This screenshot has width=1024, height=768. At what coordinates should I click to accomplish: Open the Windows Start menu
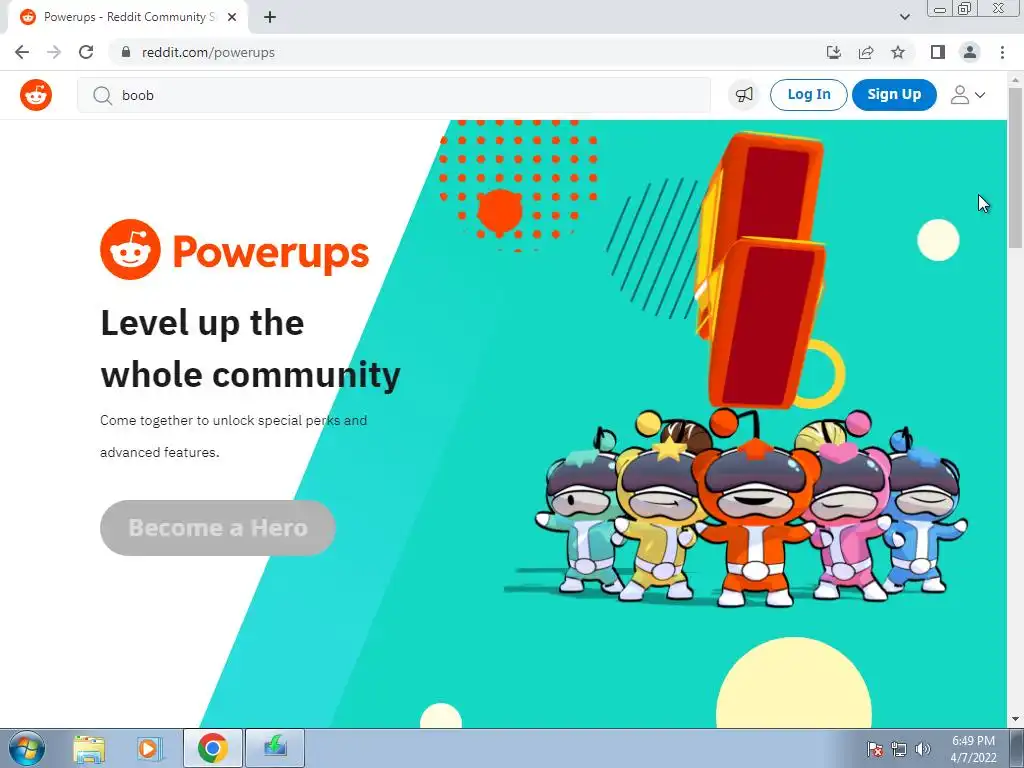pos(26,748)
